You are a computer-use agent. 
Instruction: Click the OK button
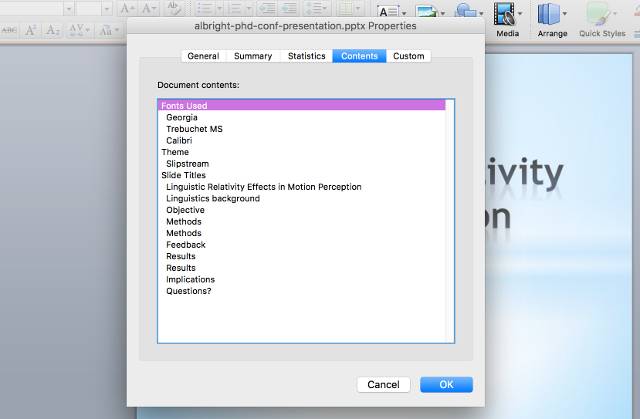pyautogui.click(x=447, y=384)
